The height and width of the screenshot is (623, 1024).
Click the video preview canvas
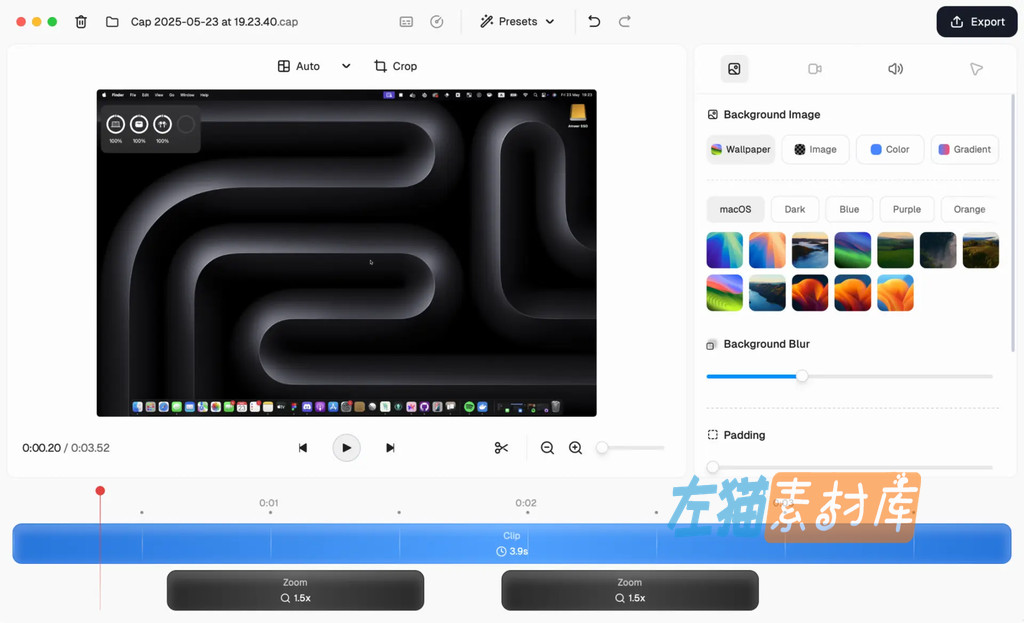(x=346, y=253)
